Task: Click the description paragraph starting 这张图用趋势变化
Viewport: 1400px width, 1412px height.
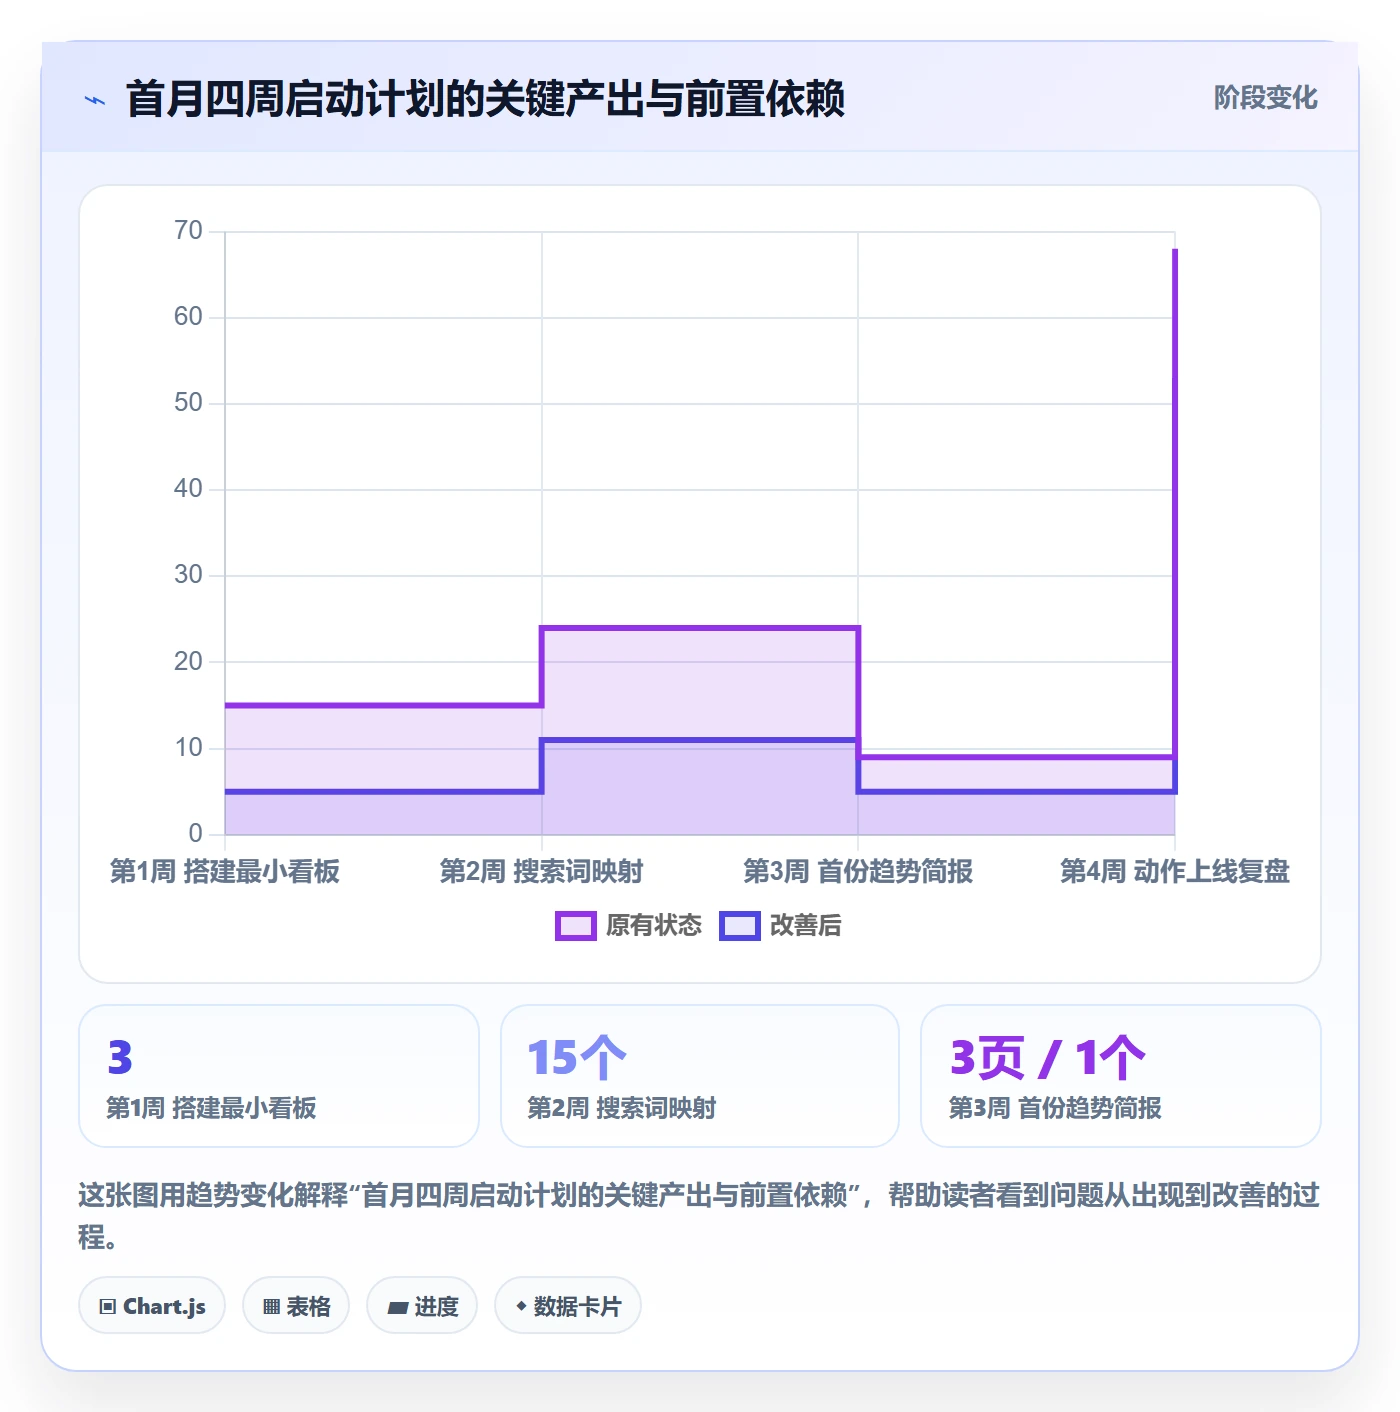Action: click(699, 1216)
